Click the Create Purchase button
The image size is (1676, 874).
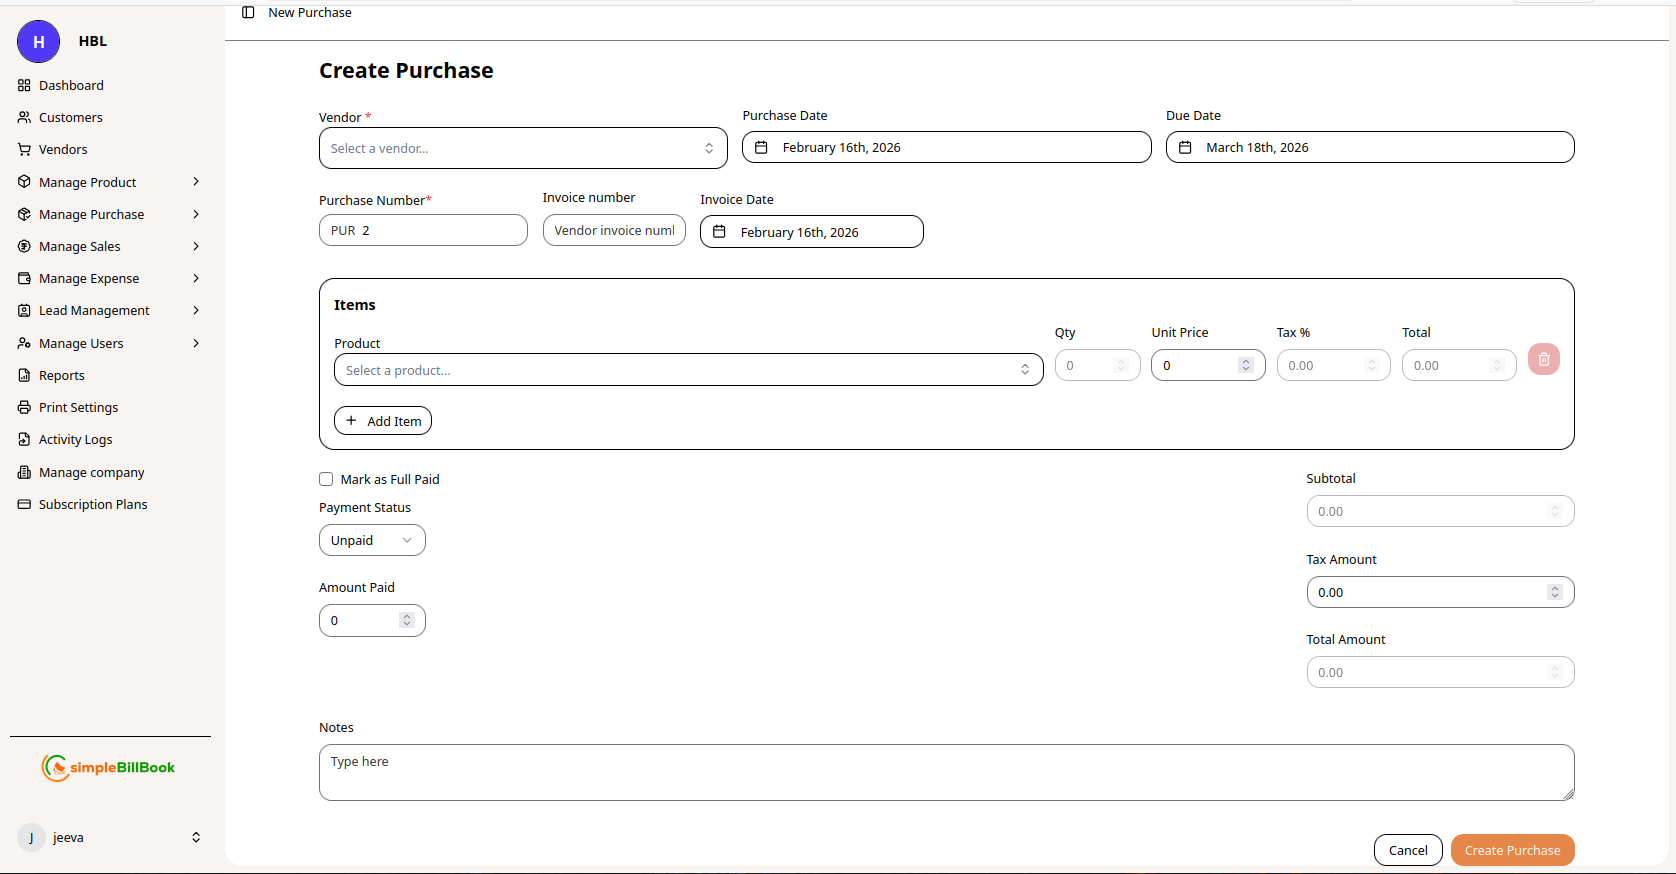point(1511,850)
